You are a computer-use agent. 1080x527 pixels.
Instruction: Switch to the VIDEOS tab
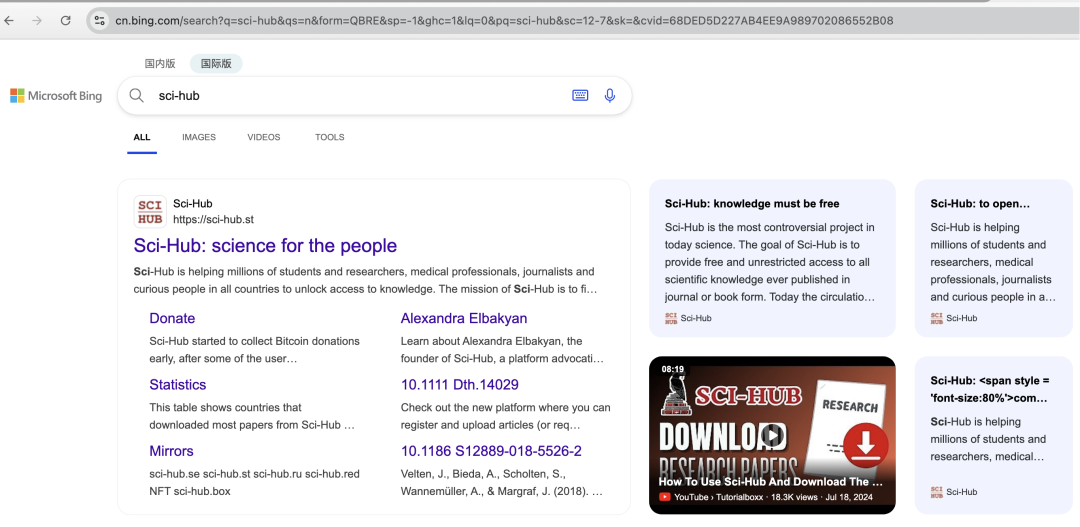click(x=264, y=137)
